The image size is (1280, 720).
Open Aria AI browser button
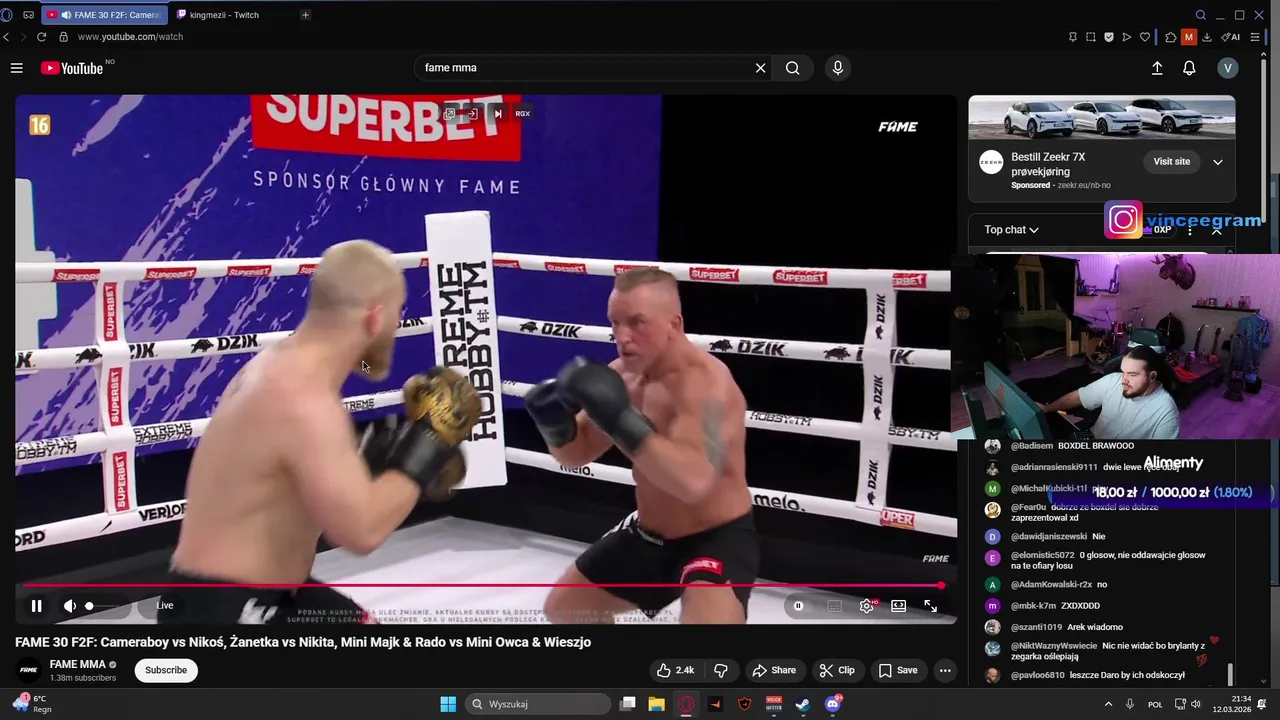pos(1231,37)
